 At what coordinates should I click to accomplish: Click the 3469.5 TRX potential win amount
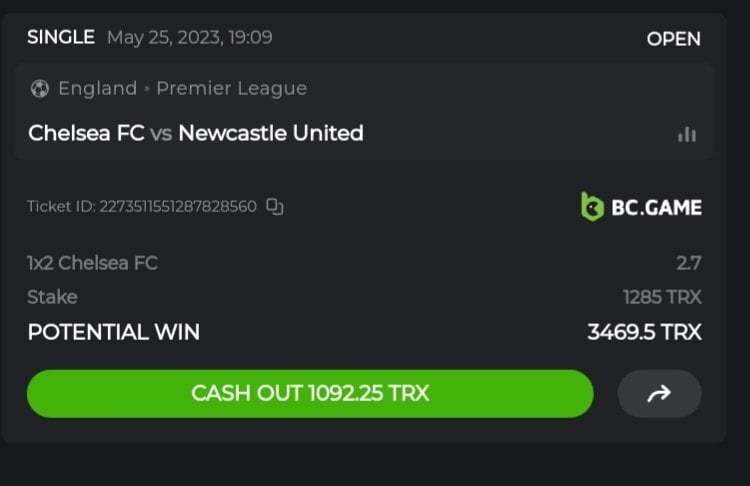(644, 332)
